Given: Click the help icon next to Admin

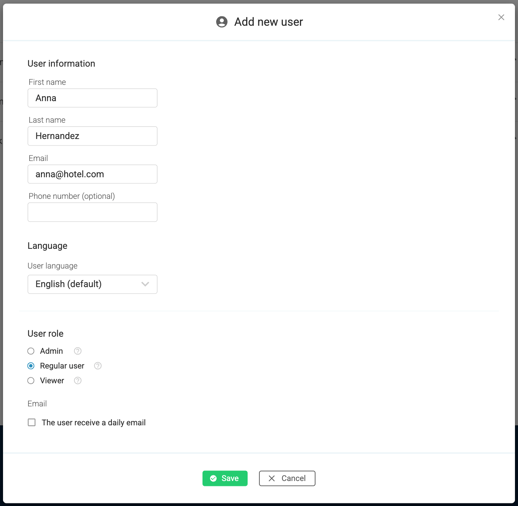Looking at the screenshot, I should tap(77, 351).
